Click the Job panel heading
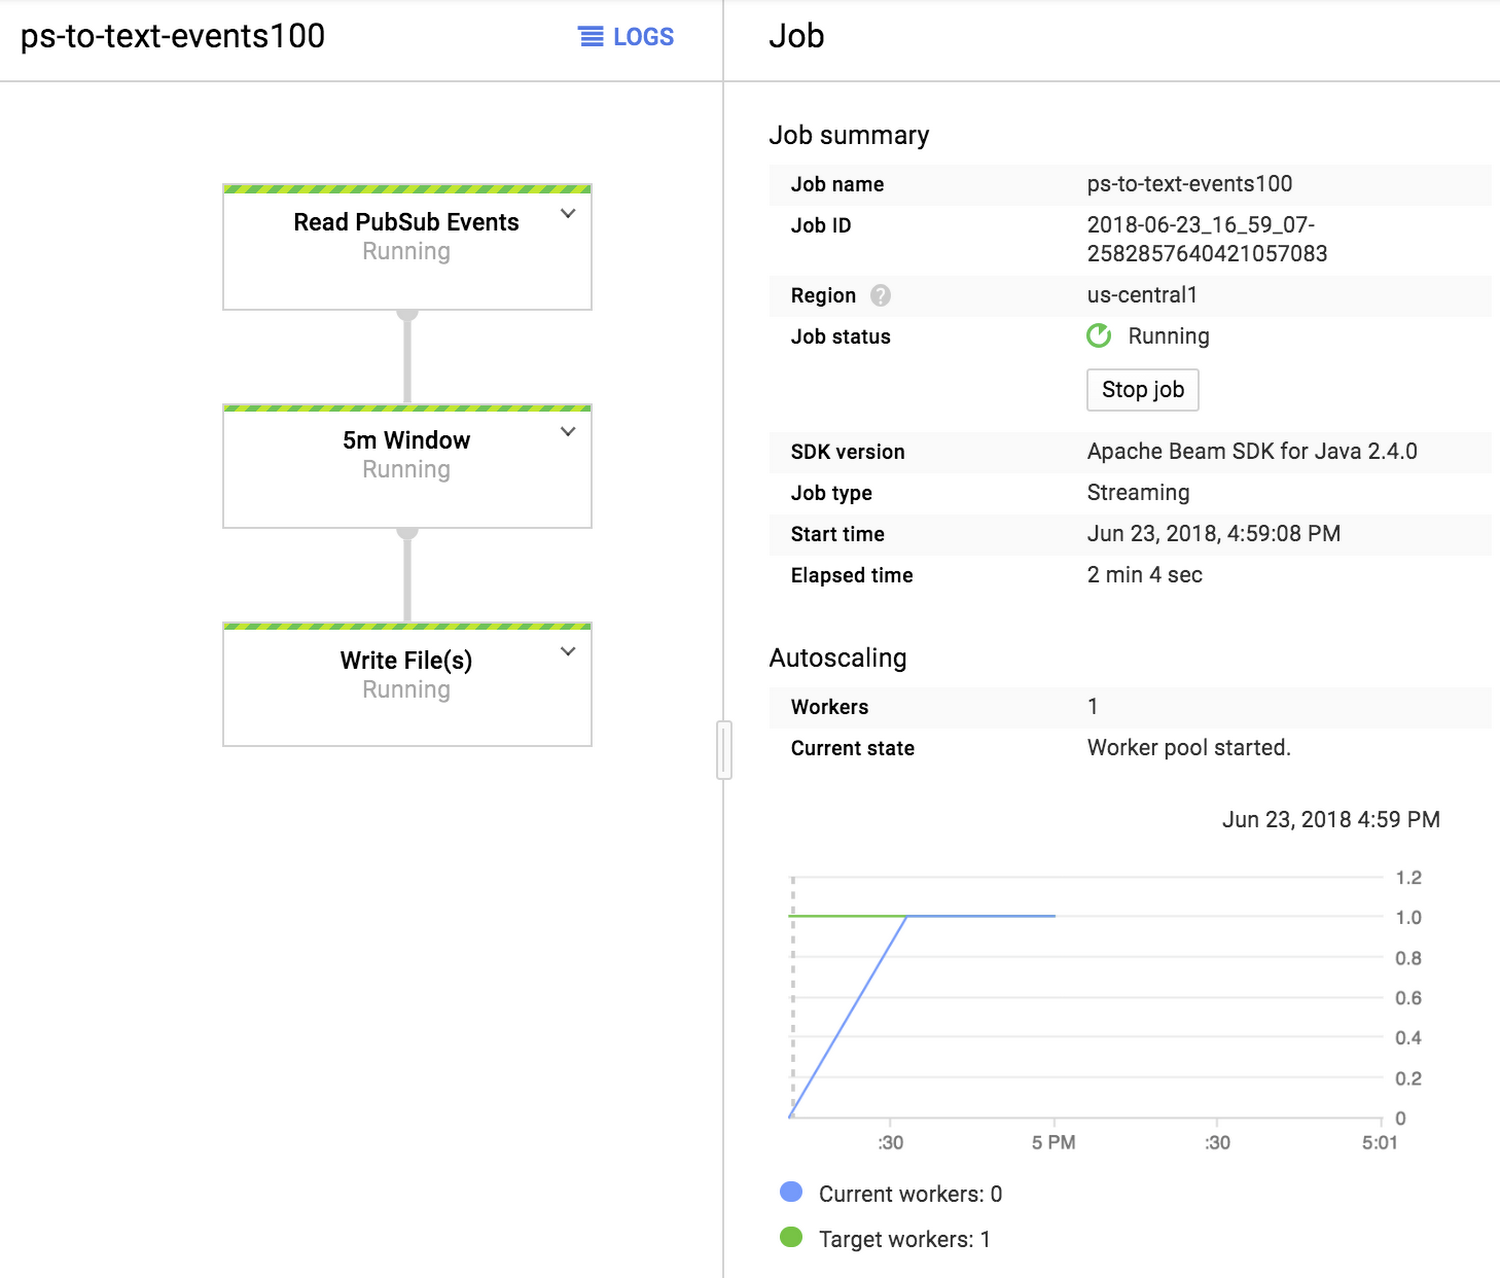 click(797, 37)
